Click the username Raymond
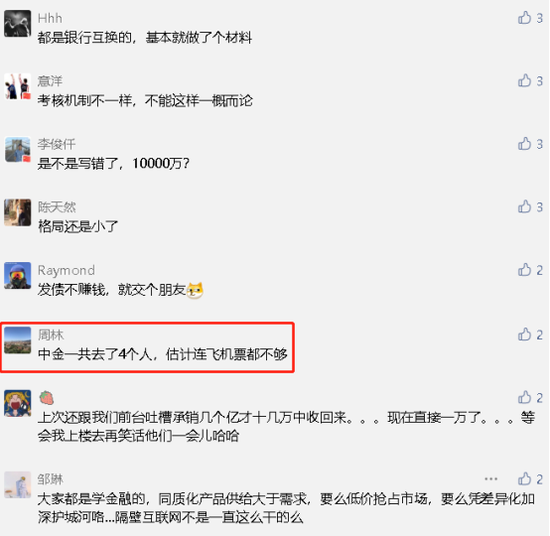The height and width of the screenshot is (536, 550). [66, 270]
